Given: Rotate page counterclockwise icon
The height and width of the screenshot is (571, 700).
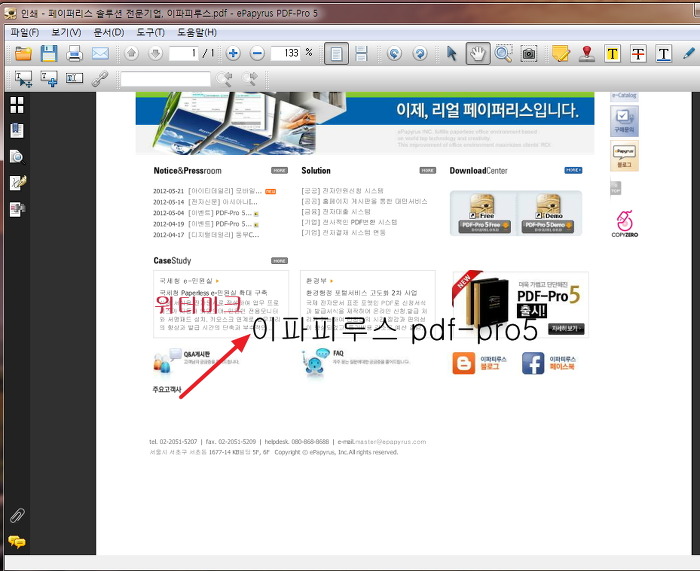Looking at the screenshot, I should pyautogui.click(x=394, y=54).
